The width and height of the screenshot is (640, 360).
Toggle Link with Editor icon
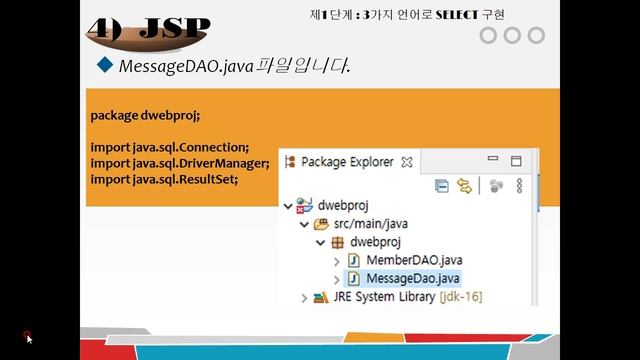[464, 186]
